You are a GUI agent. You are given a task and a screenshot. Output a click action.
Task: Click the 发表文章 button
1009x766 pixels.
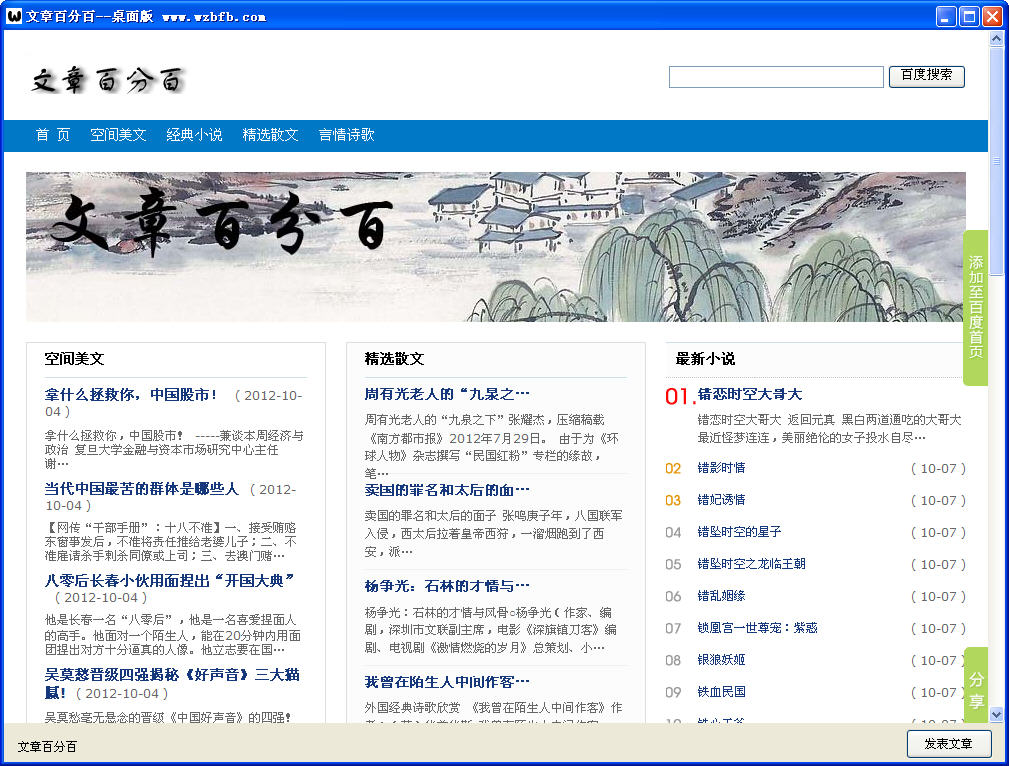click(x=949, y=743)
